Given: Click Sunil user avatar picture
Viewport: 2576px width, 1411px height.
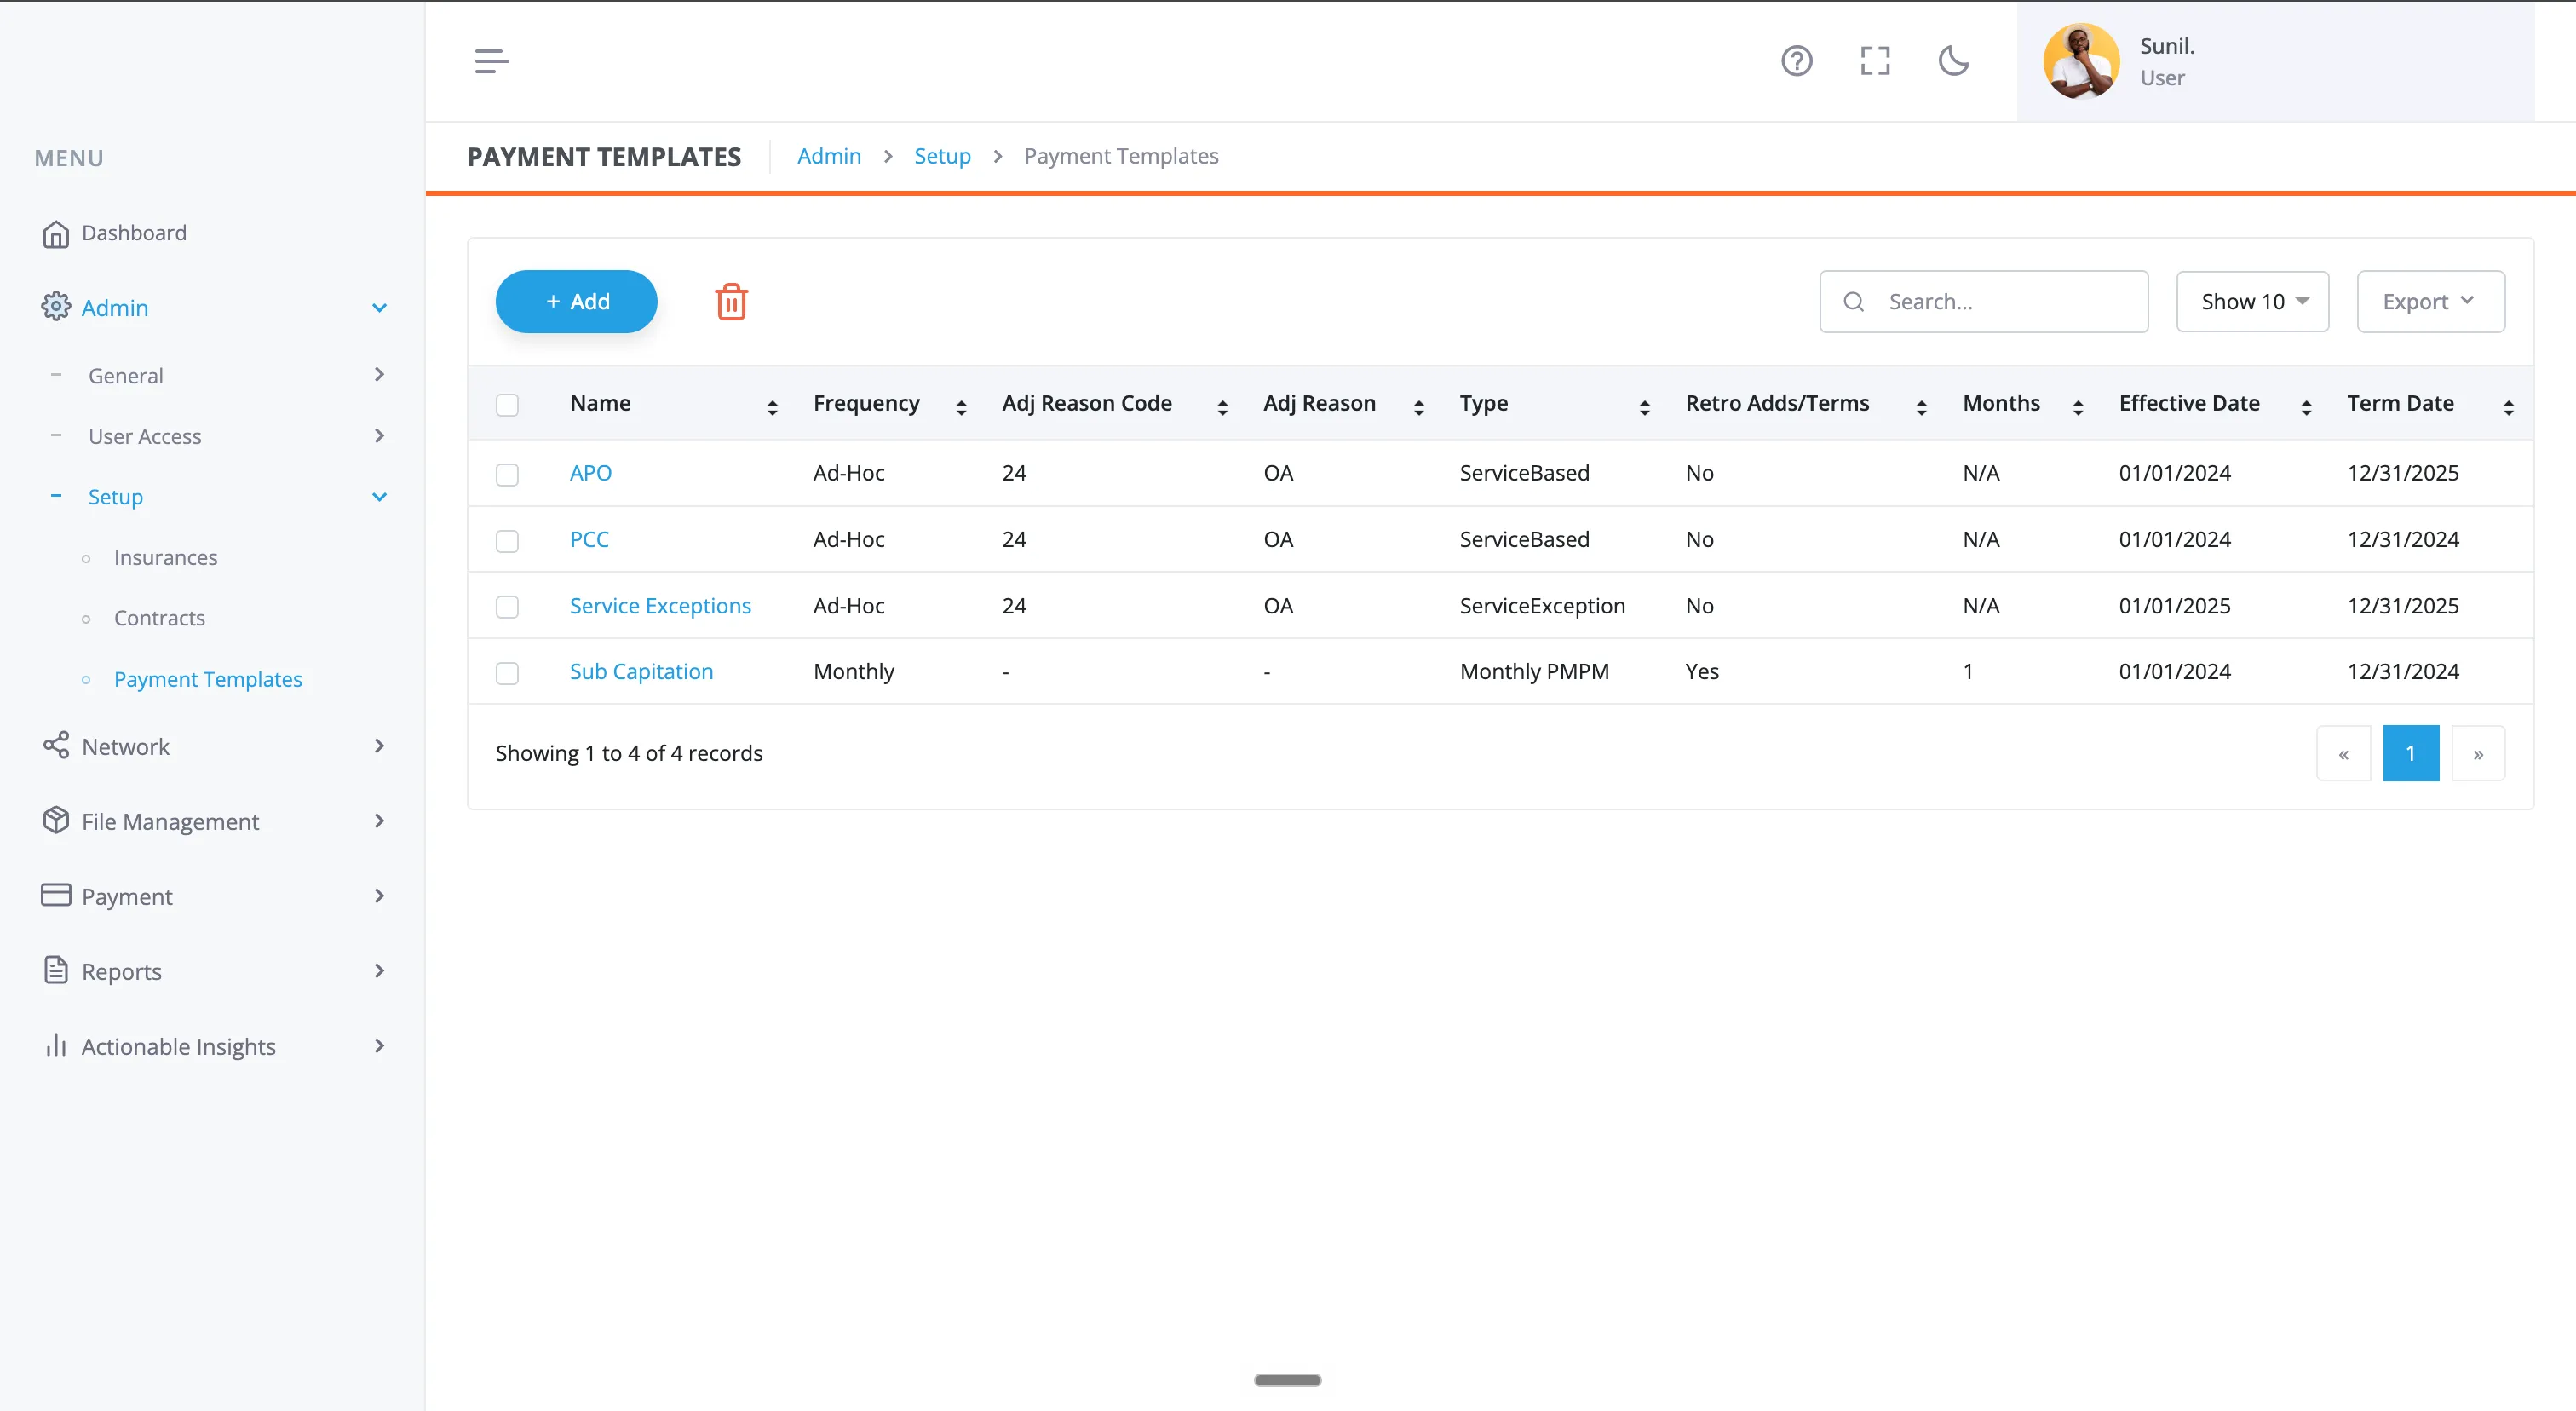Looking at the screenshot, I should tap(2081, 61).
